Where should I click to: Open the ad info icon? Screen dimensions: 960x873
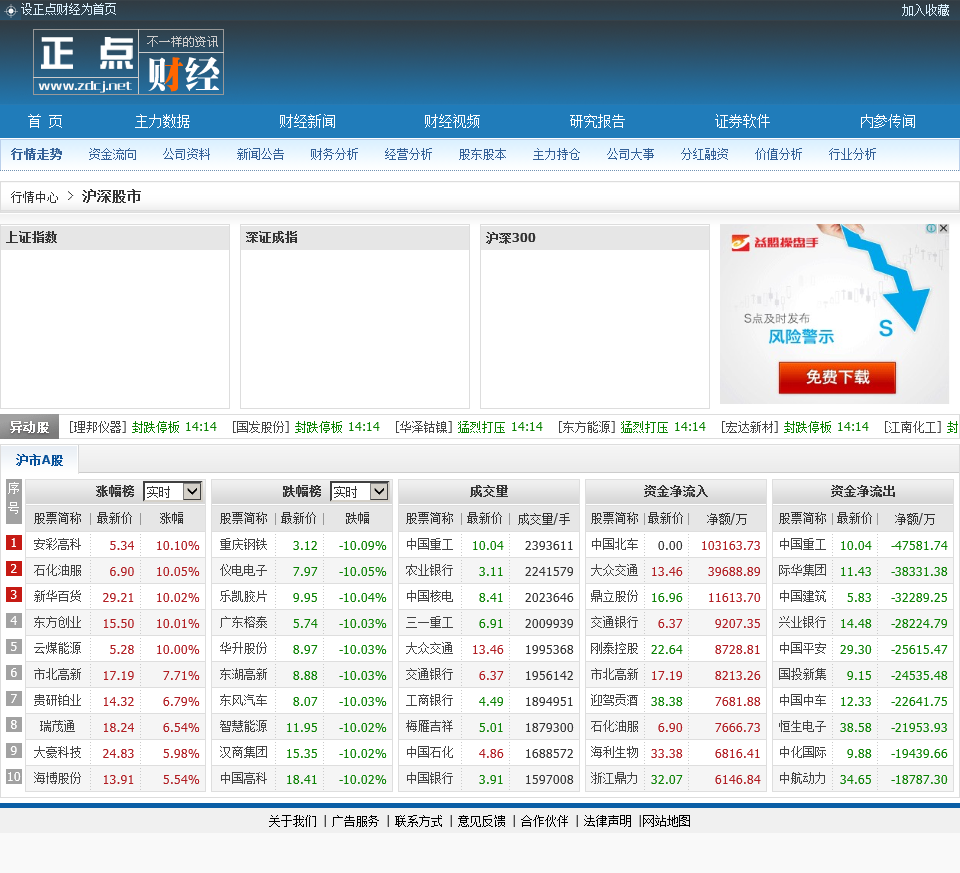tap(931, 228)
